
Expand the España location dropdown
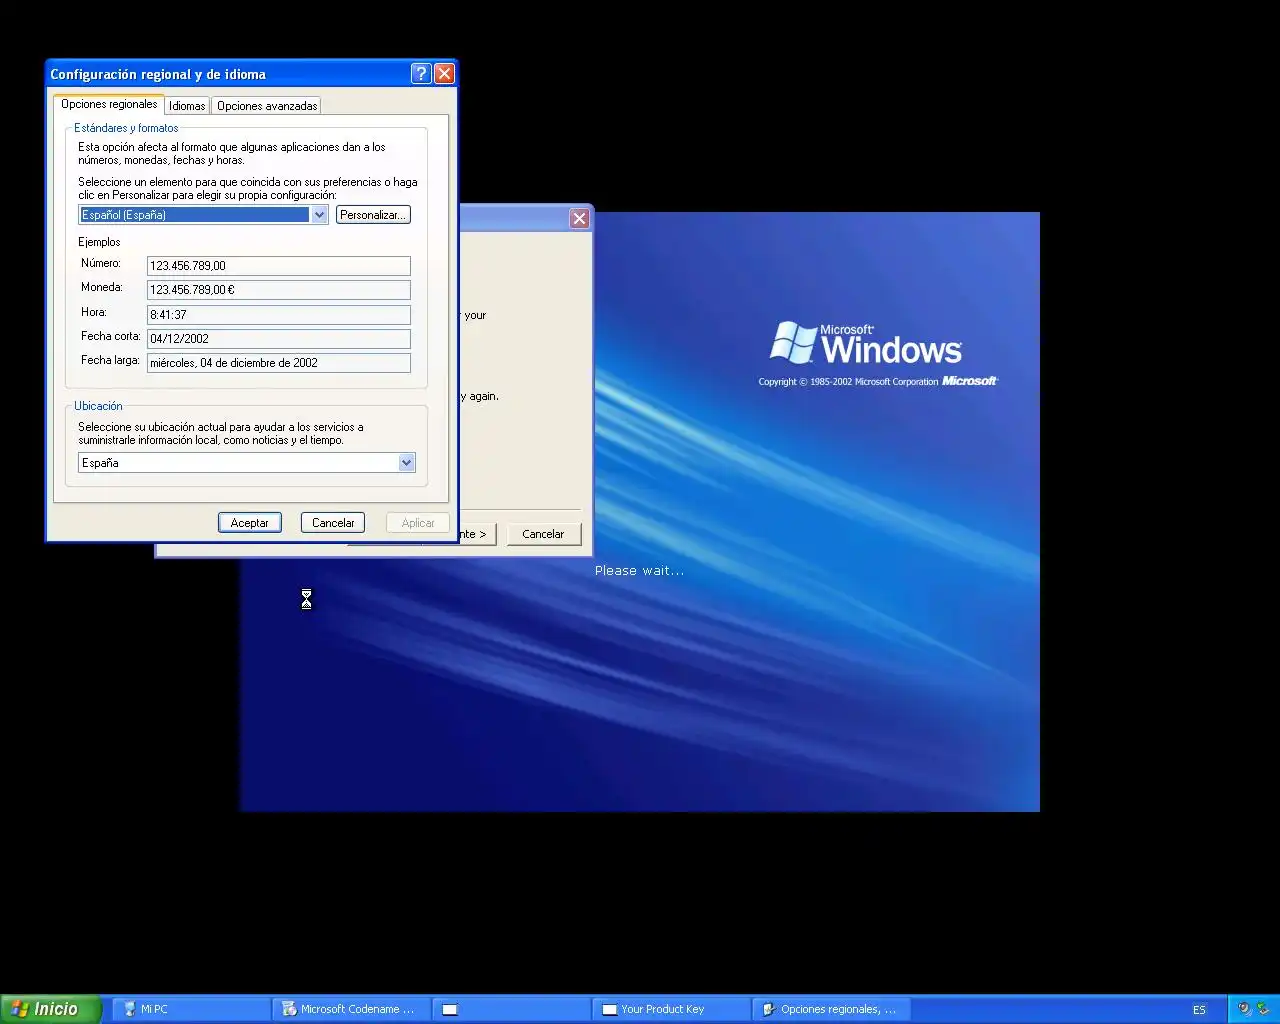click(406, 463)
